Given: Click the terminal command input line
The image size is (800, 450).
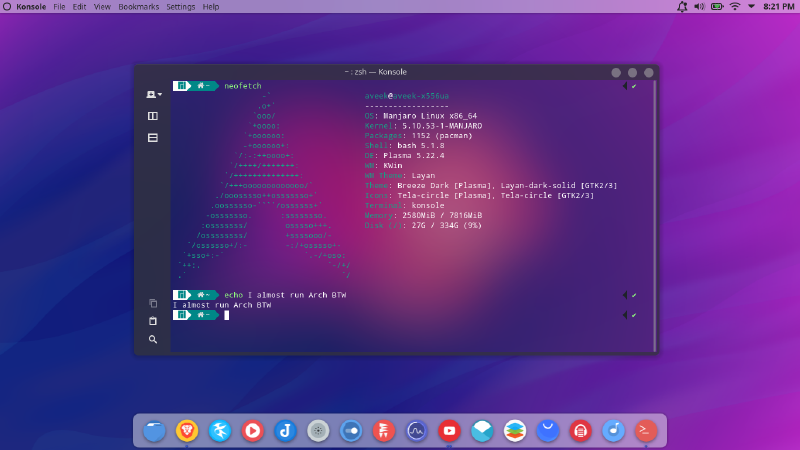Looking at the screenshot, I should click(400, 315).
